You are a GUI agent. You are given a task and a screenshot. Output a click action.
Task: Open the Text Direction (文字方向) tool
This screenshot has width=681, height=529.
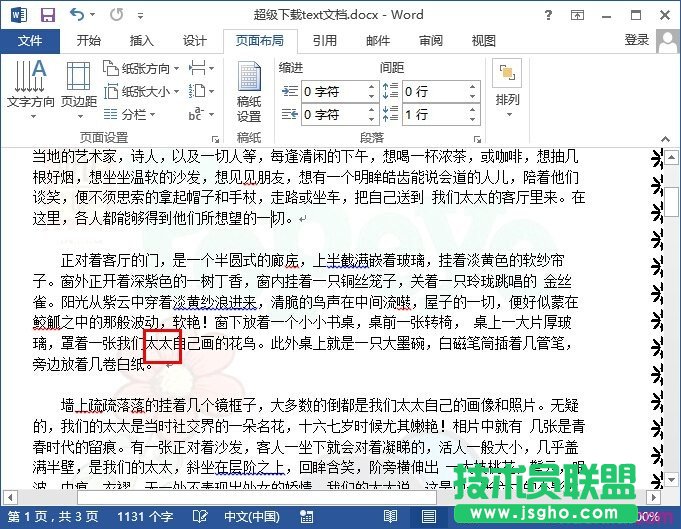coord(30,84)
